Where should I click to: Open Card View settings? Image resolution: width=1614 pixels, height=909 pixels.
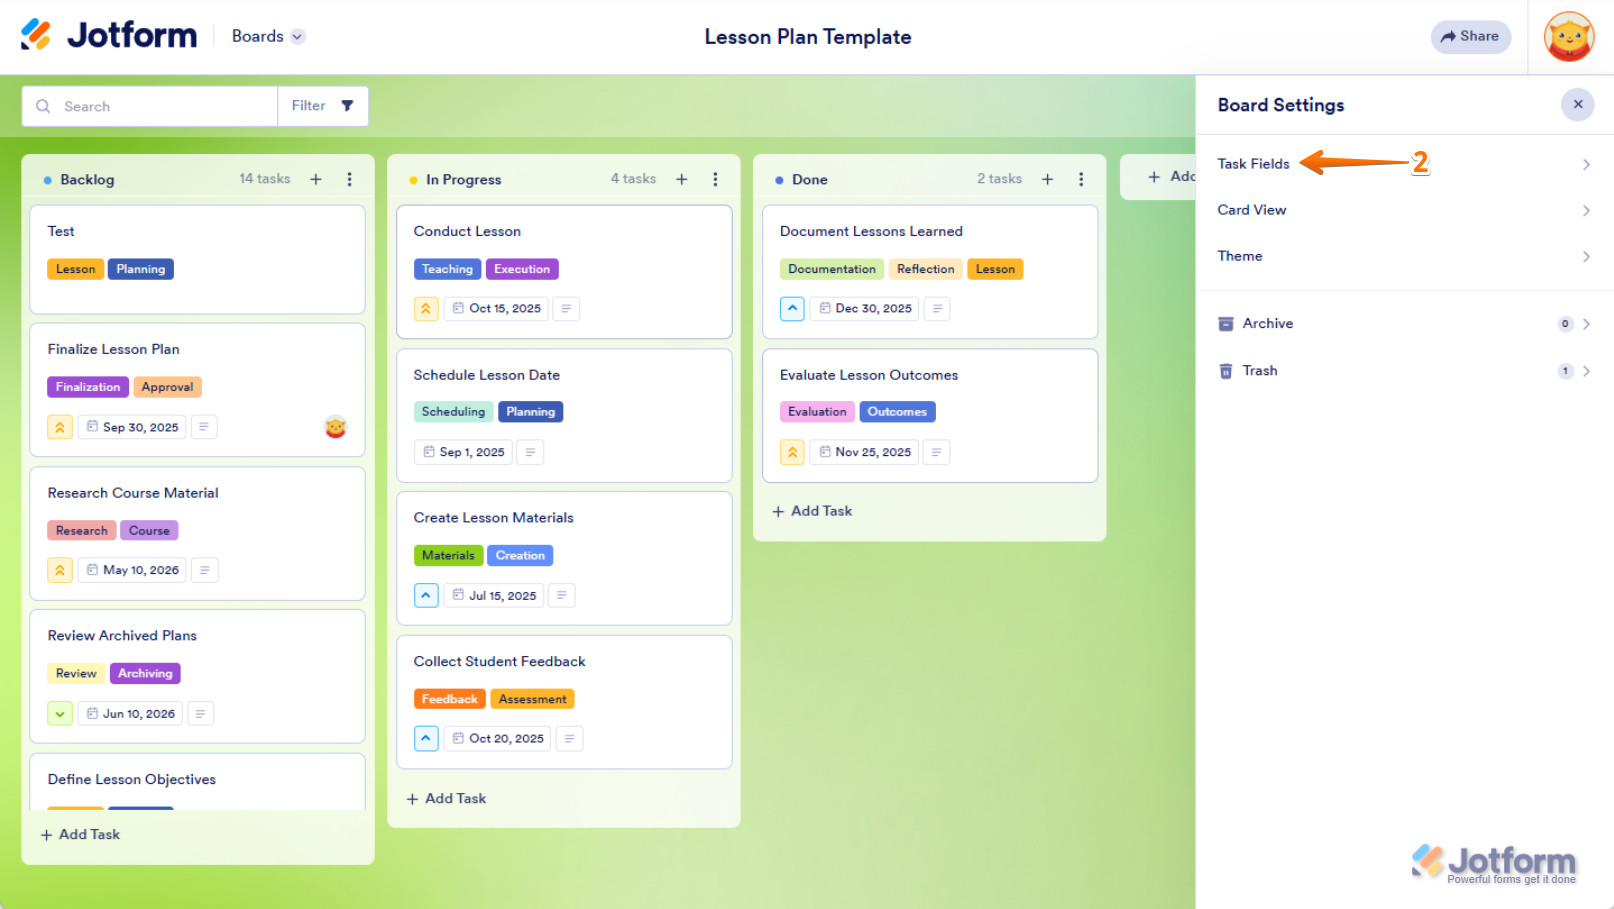point(1252,210)
